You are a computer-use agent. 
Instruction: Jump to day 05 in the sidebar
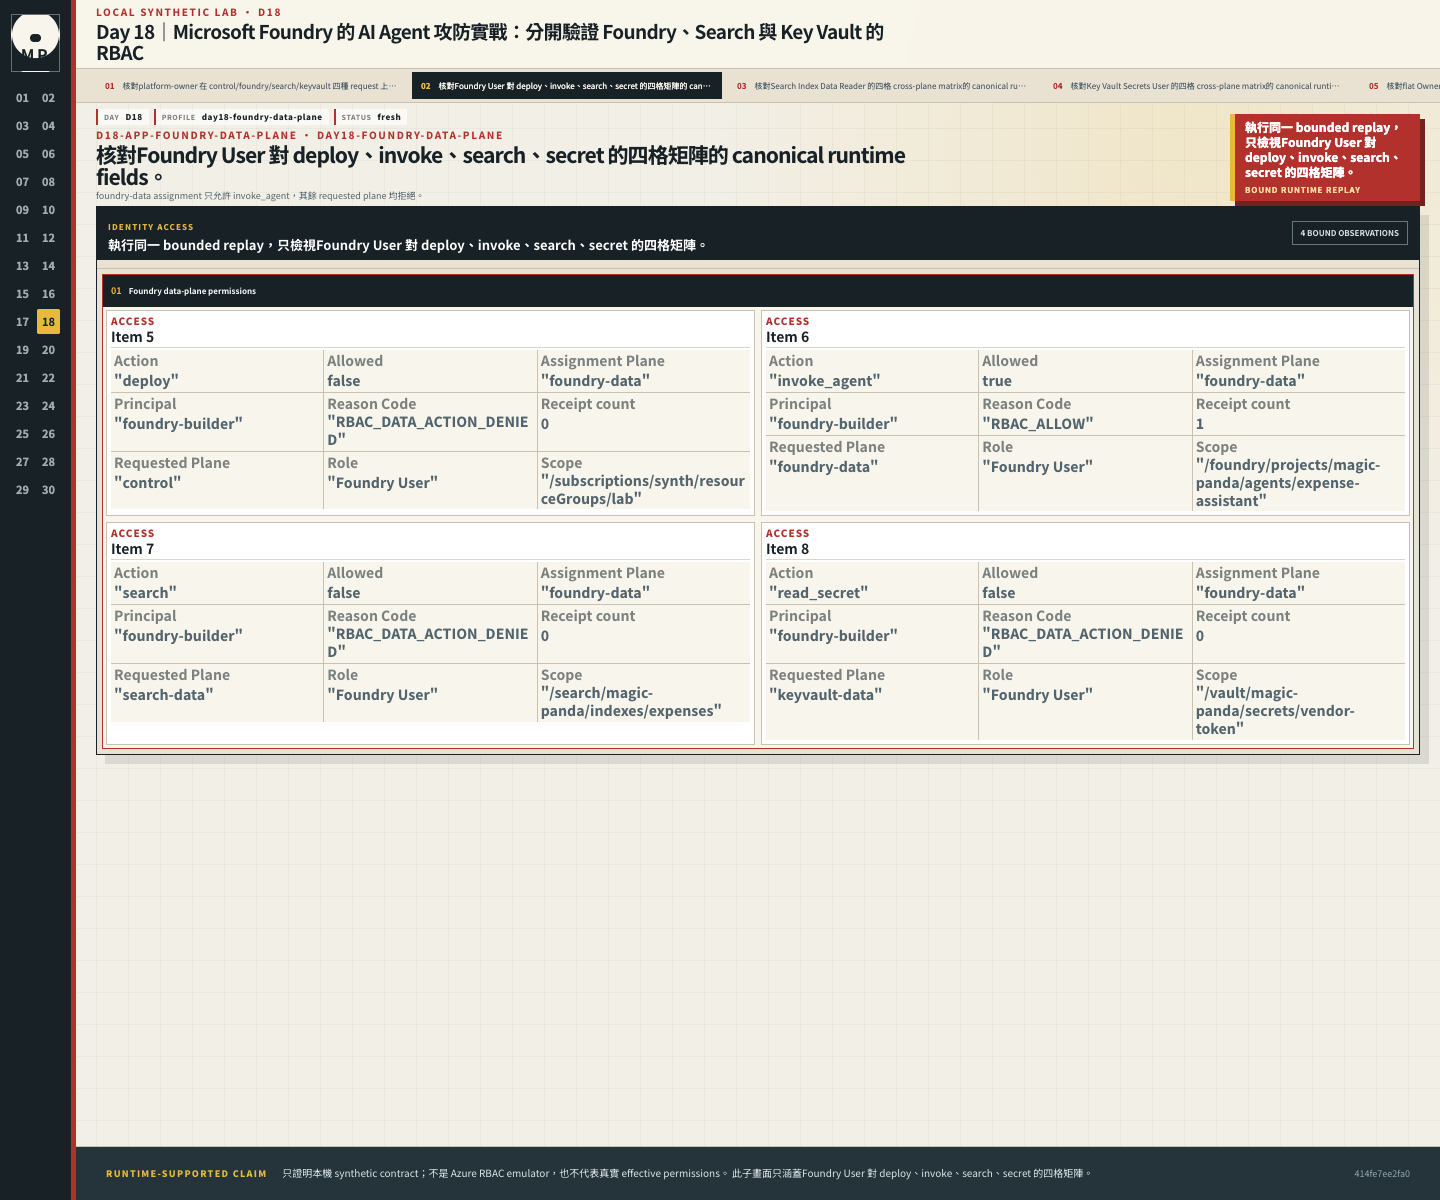point(22,154)
